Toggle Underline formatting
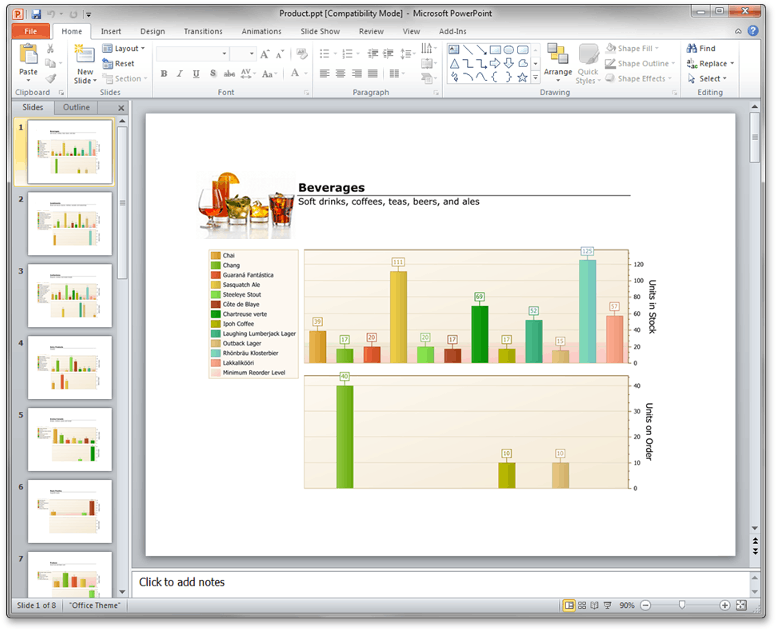Viewport: 776px width, 630px height. click(196, 74)
